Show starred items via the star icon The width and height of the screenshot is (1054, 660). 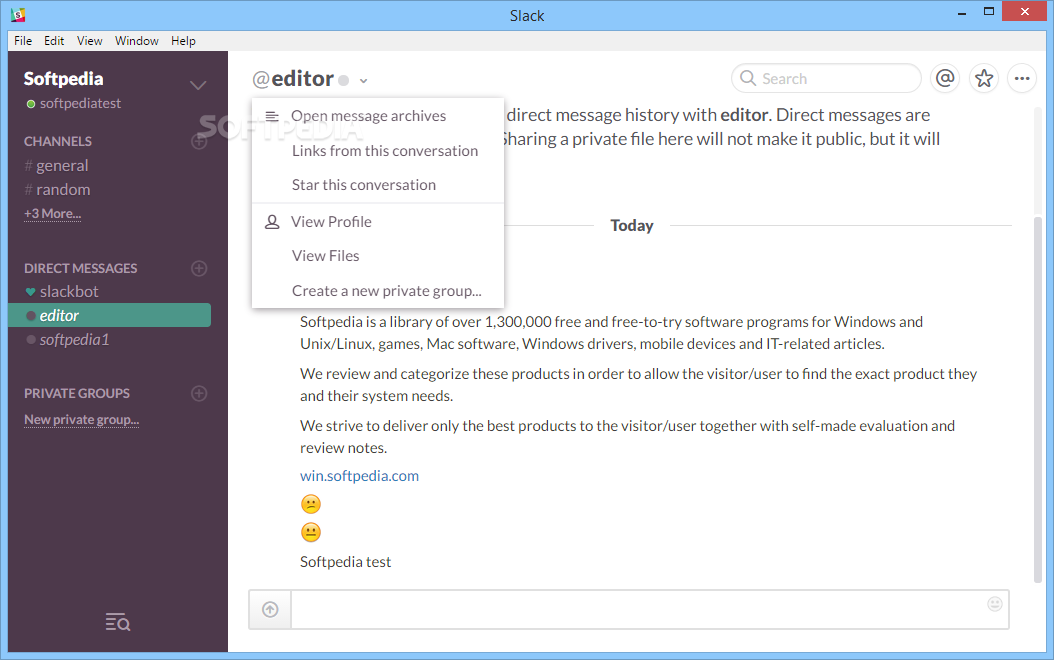click(x=983, y=79)
